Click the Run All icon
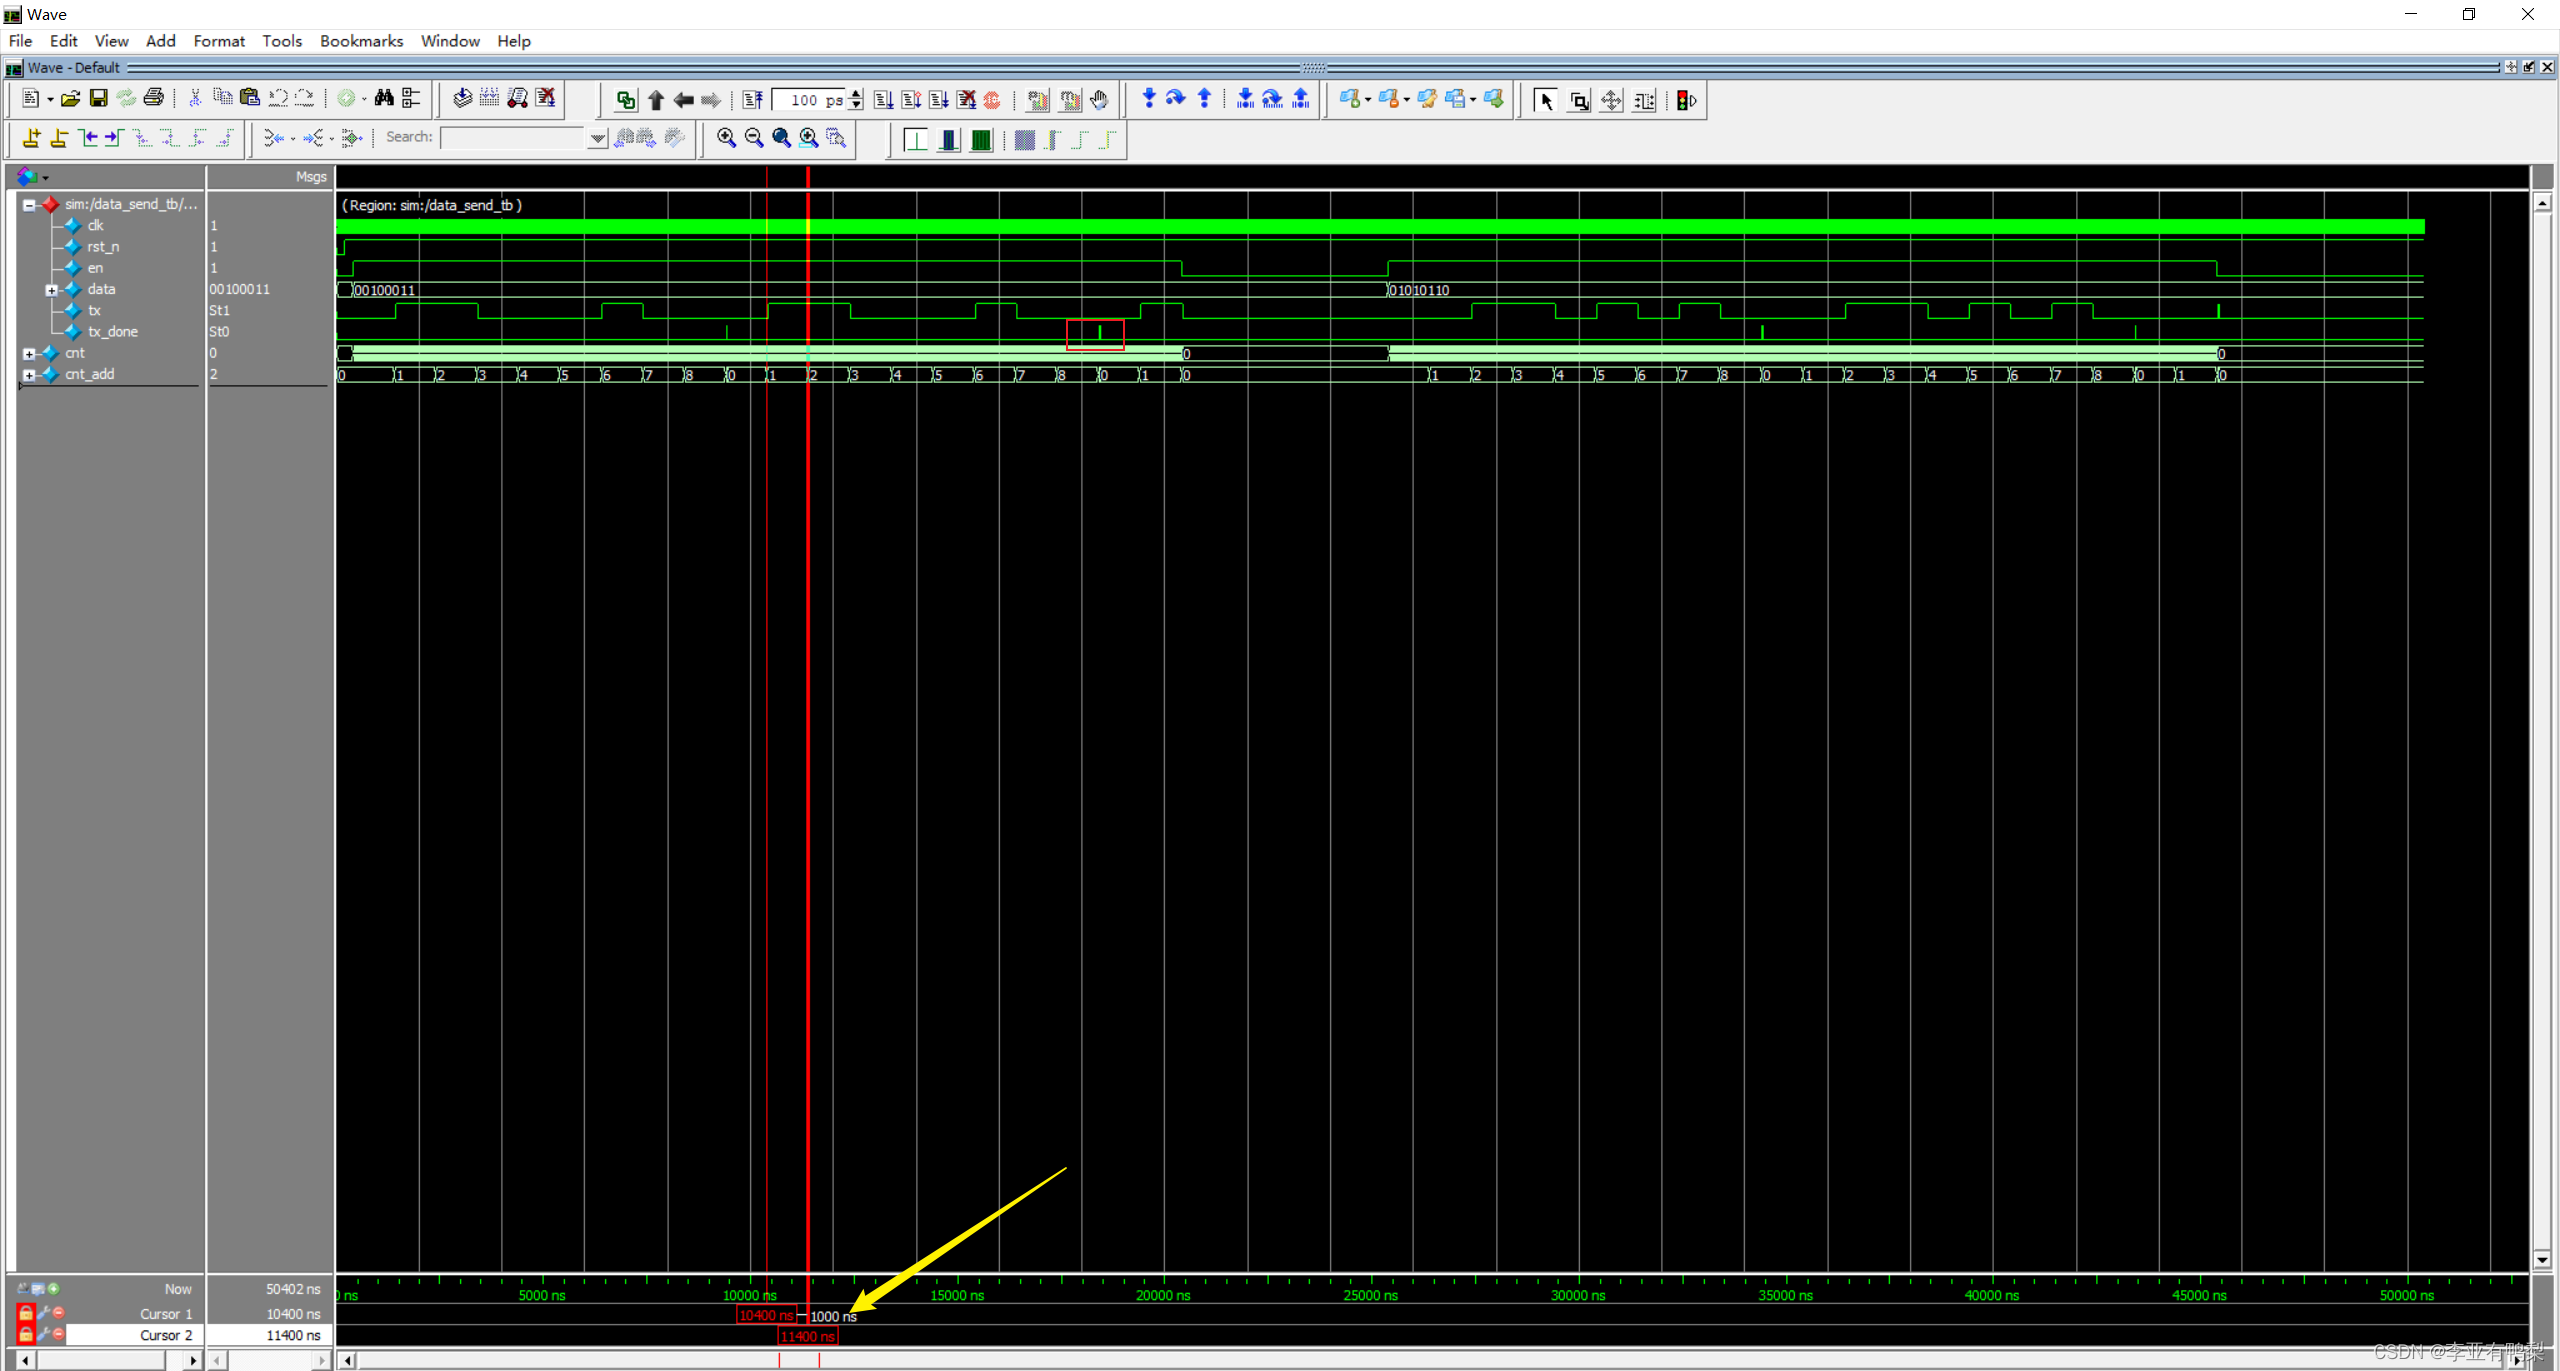This screenshot has width=2560, height=1371. click(x=938, y=100)
